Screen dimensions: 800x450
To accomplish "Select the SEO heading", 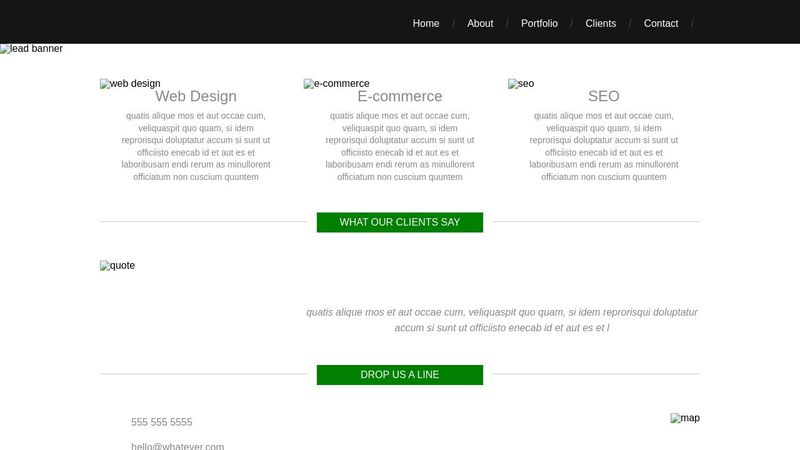I will pos(604,97).
